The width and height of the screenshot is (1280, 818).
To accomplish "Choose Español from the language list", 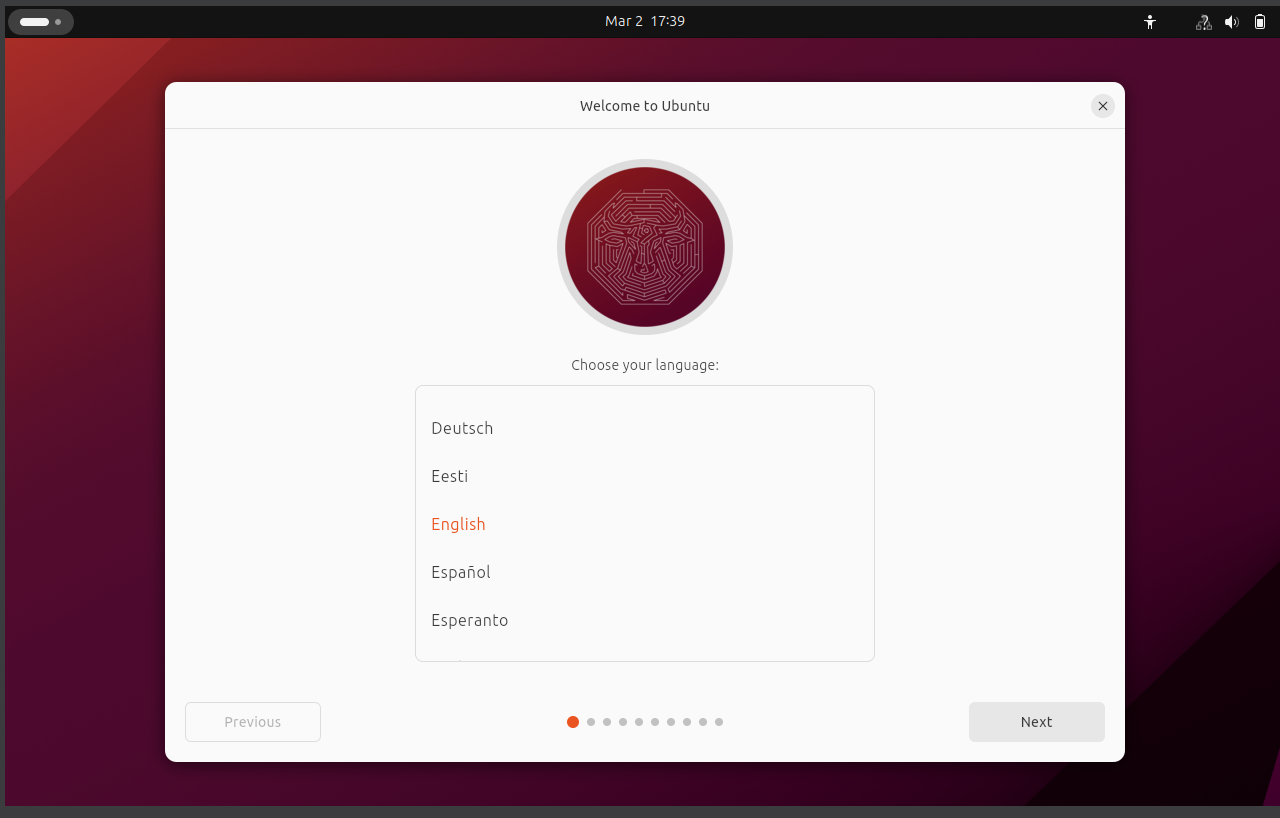I will pyautogui.click(x=645, y=572).
